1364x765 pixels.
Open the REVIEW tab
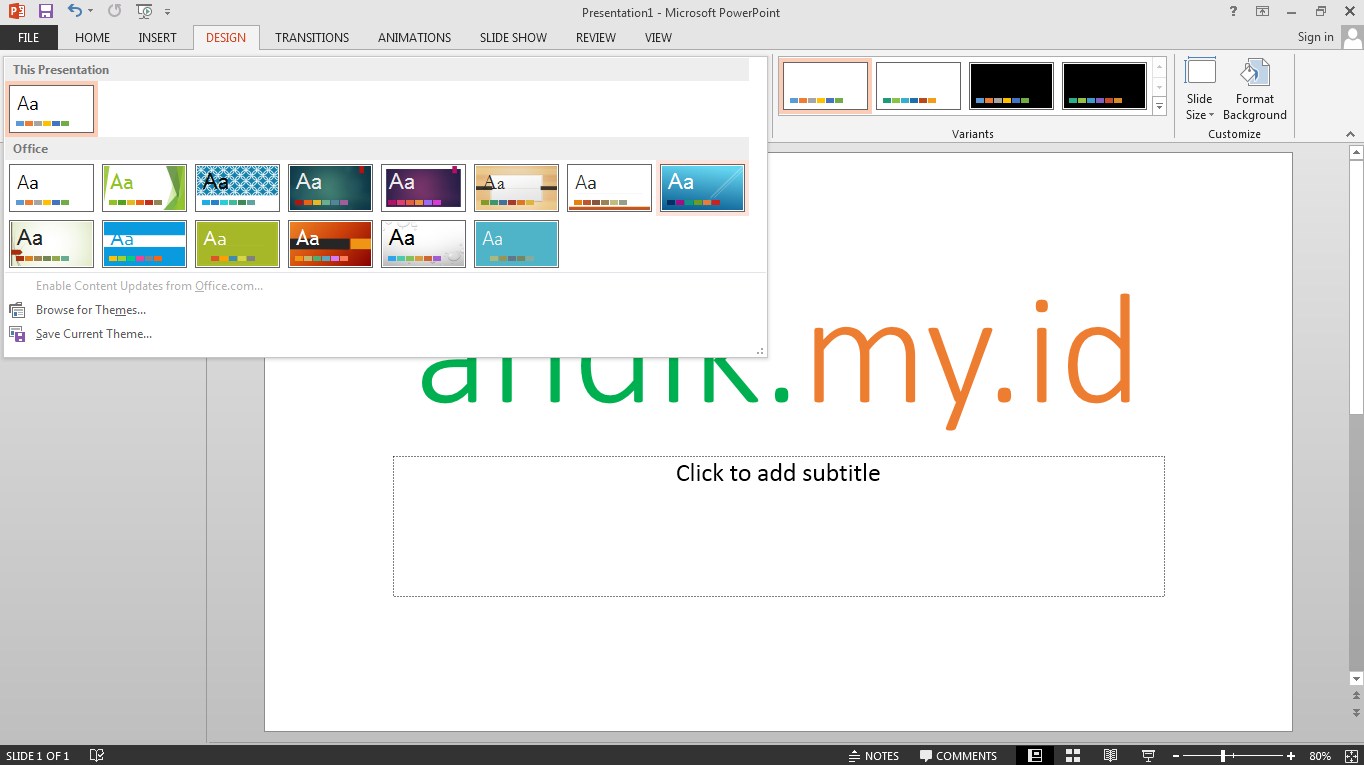pos(596,38)
